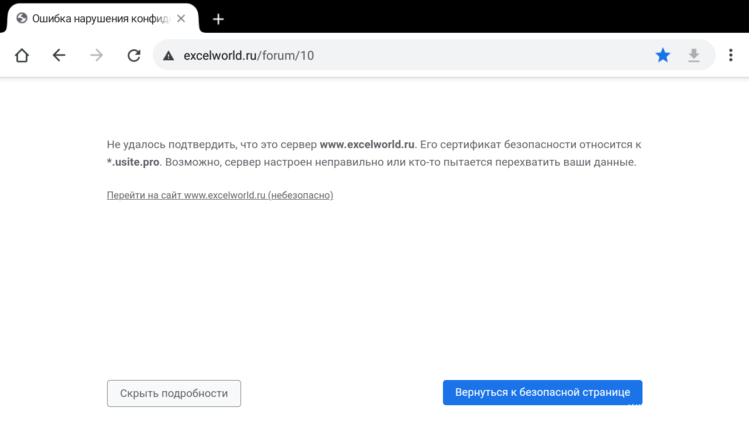Click the bold '*.usite.pro' text
This screenshot has height=421, width=749.
tap(133, 162)
